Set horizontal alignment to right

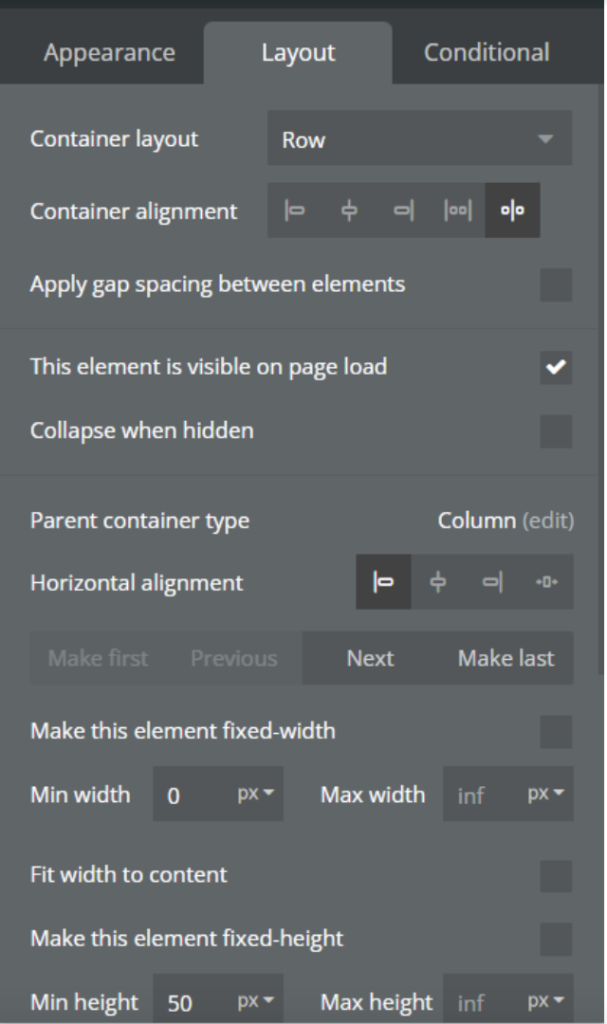pyautogui.click(x=492, y=583)
